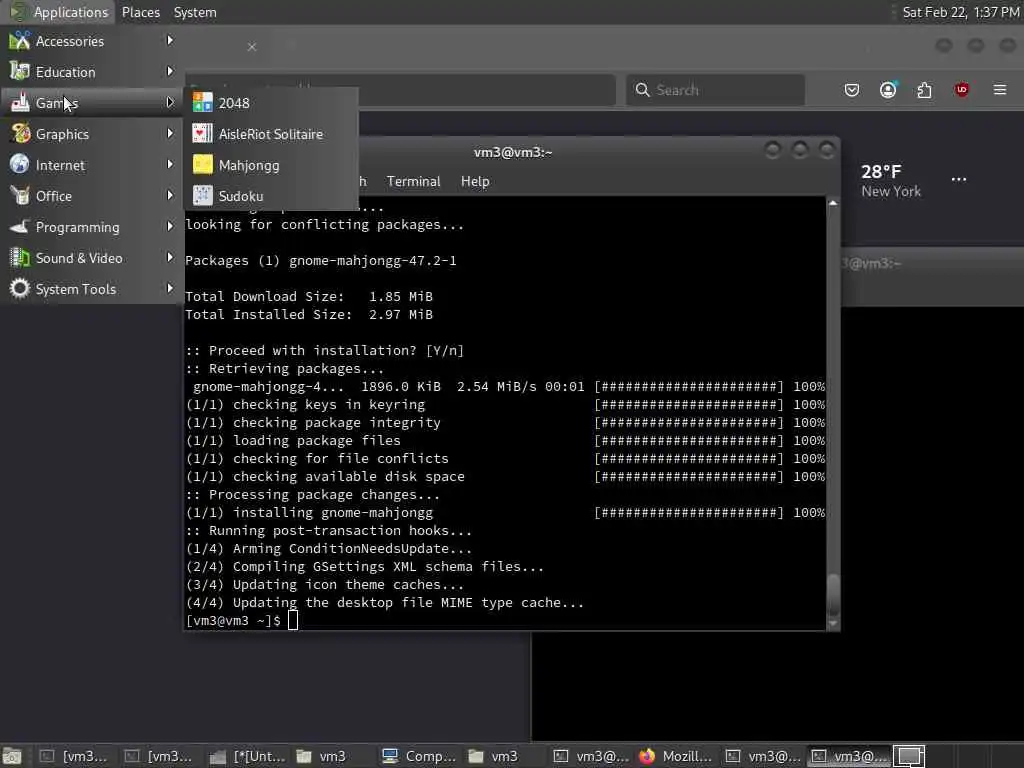Open the Terminal menu in the terminal window
Viewport: 1024px width, 768px height.
pos(413,182)
